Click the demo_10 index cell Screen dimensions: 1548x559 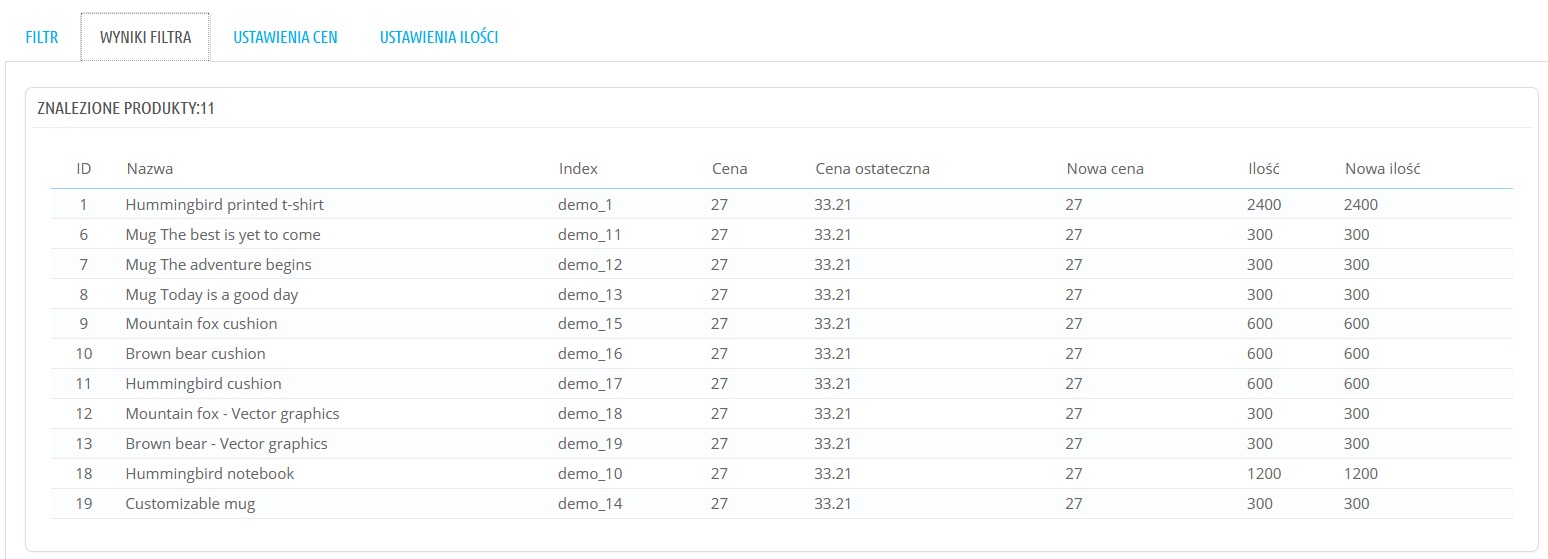coord(590,474)
